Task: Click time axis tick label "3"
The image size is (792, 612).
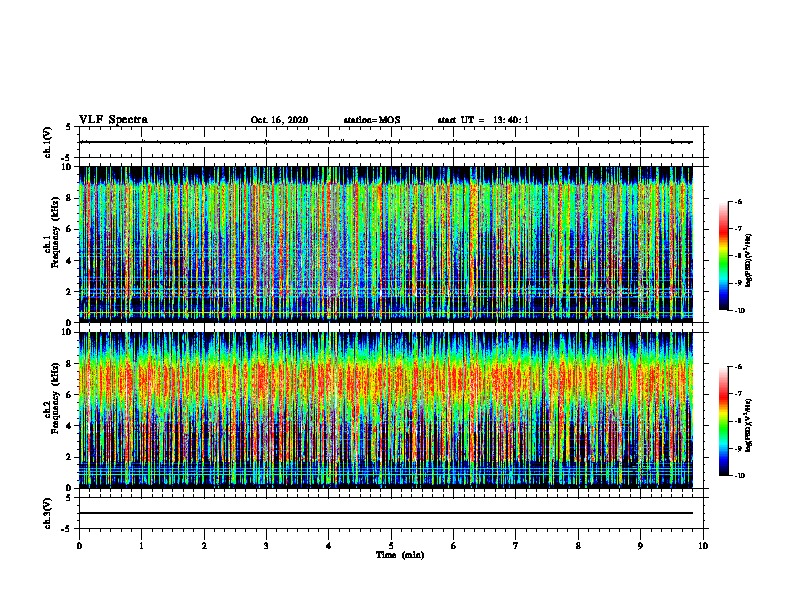Action: point(266,546)
